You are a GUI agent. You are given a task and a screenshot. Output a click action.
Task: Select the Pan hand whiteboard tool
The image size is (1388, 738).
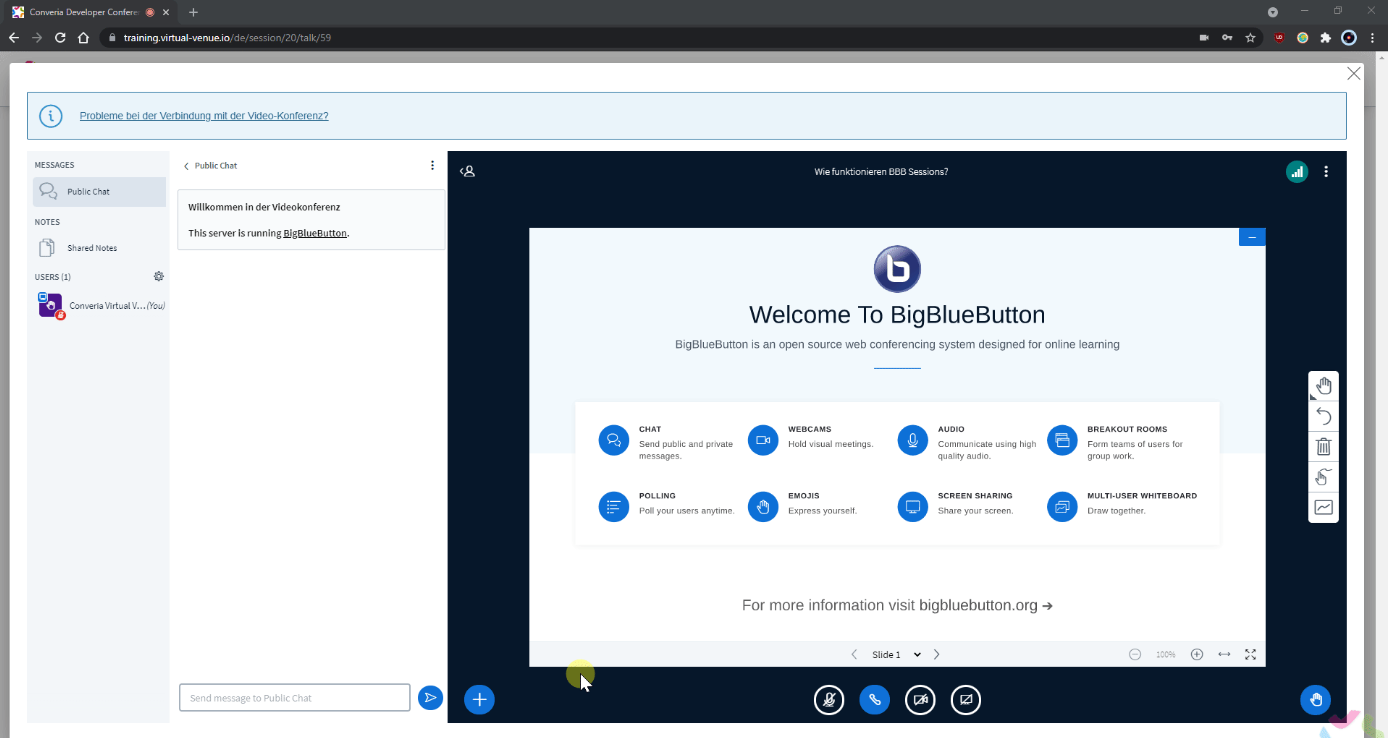coord(1323,386)
